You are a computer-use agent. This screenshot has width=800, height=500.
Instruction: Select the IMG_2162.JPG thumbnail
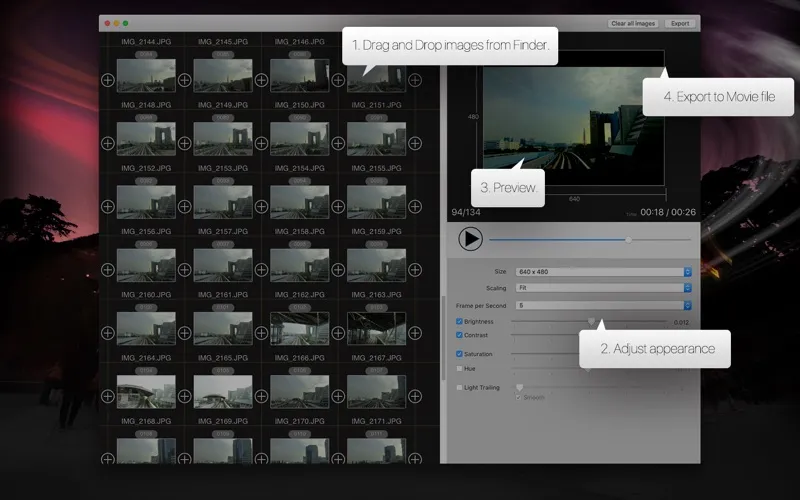coord(299,329)
